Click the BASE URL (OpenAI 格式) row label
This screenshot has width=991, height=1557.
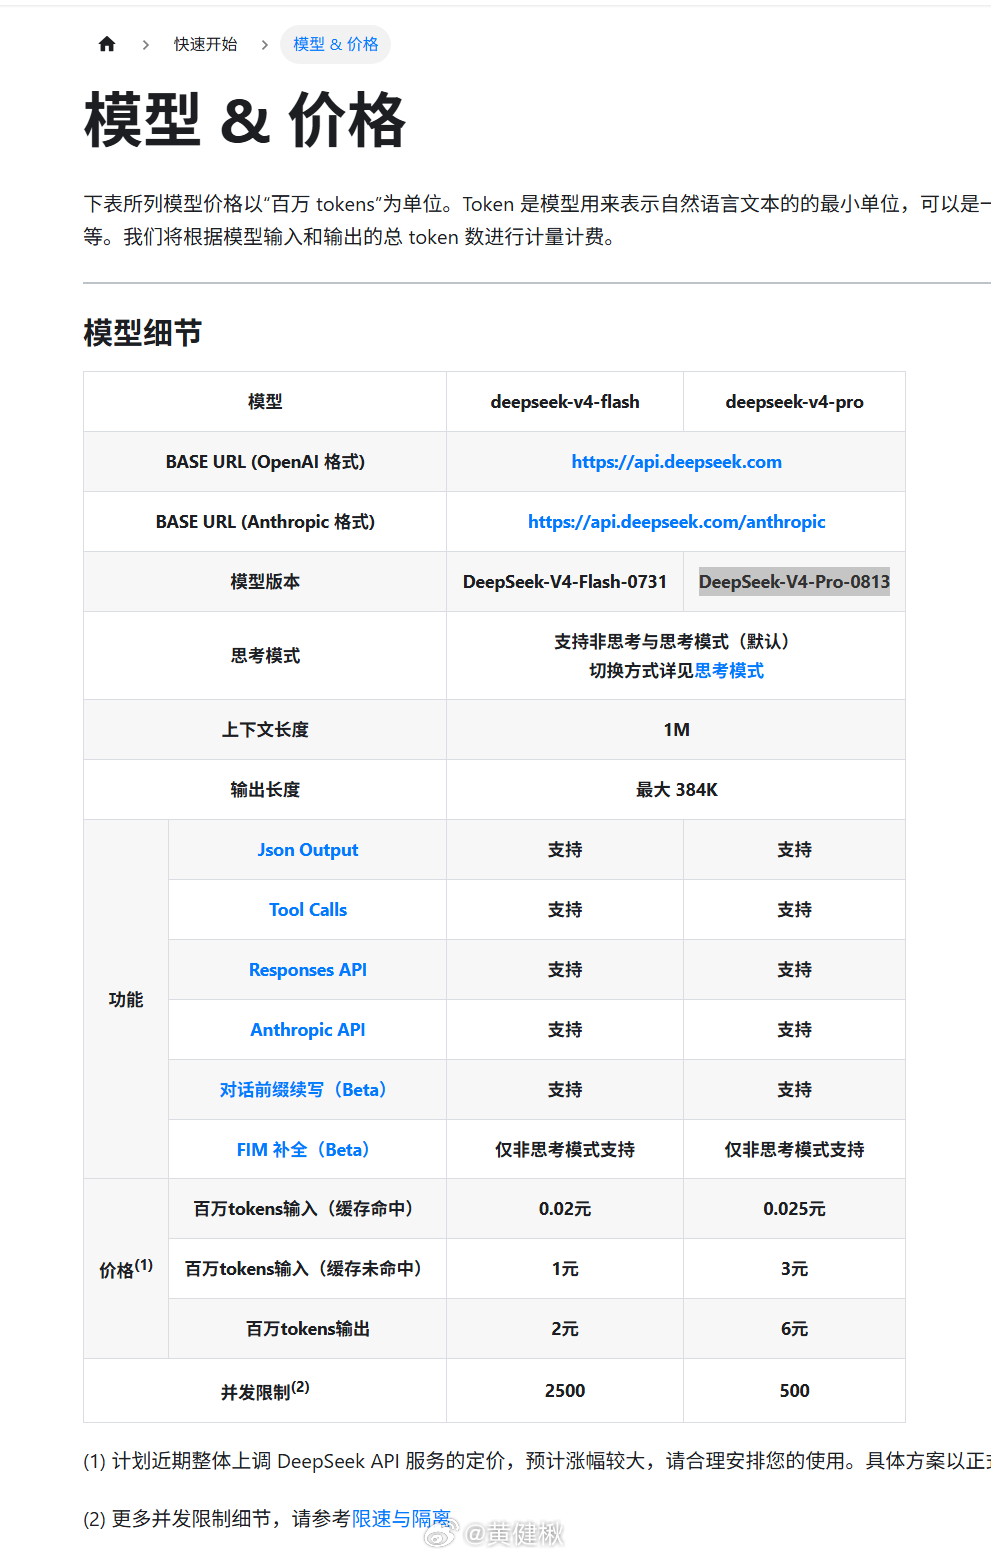(x=265, y=462)
